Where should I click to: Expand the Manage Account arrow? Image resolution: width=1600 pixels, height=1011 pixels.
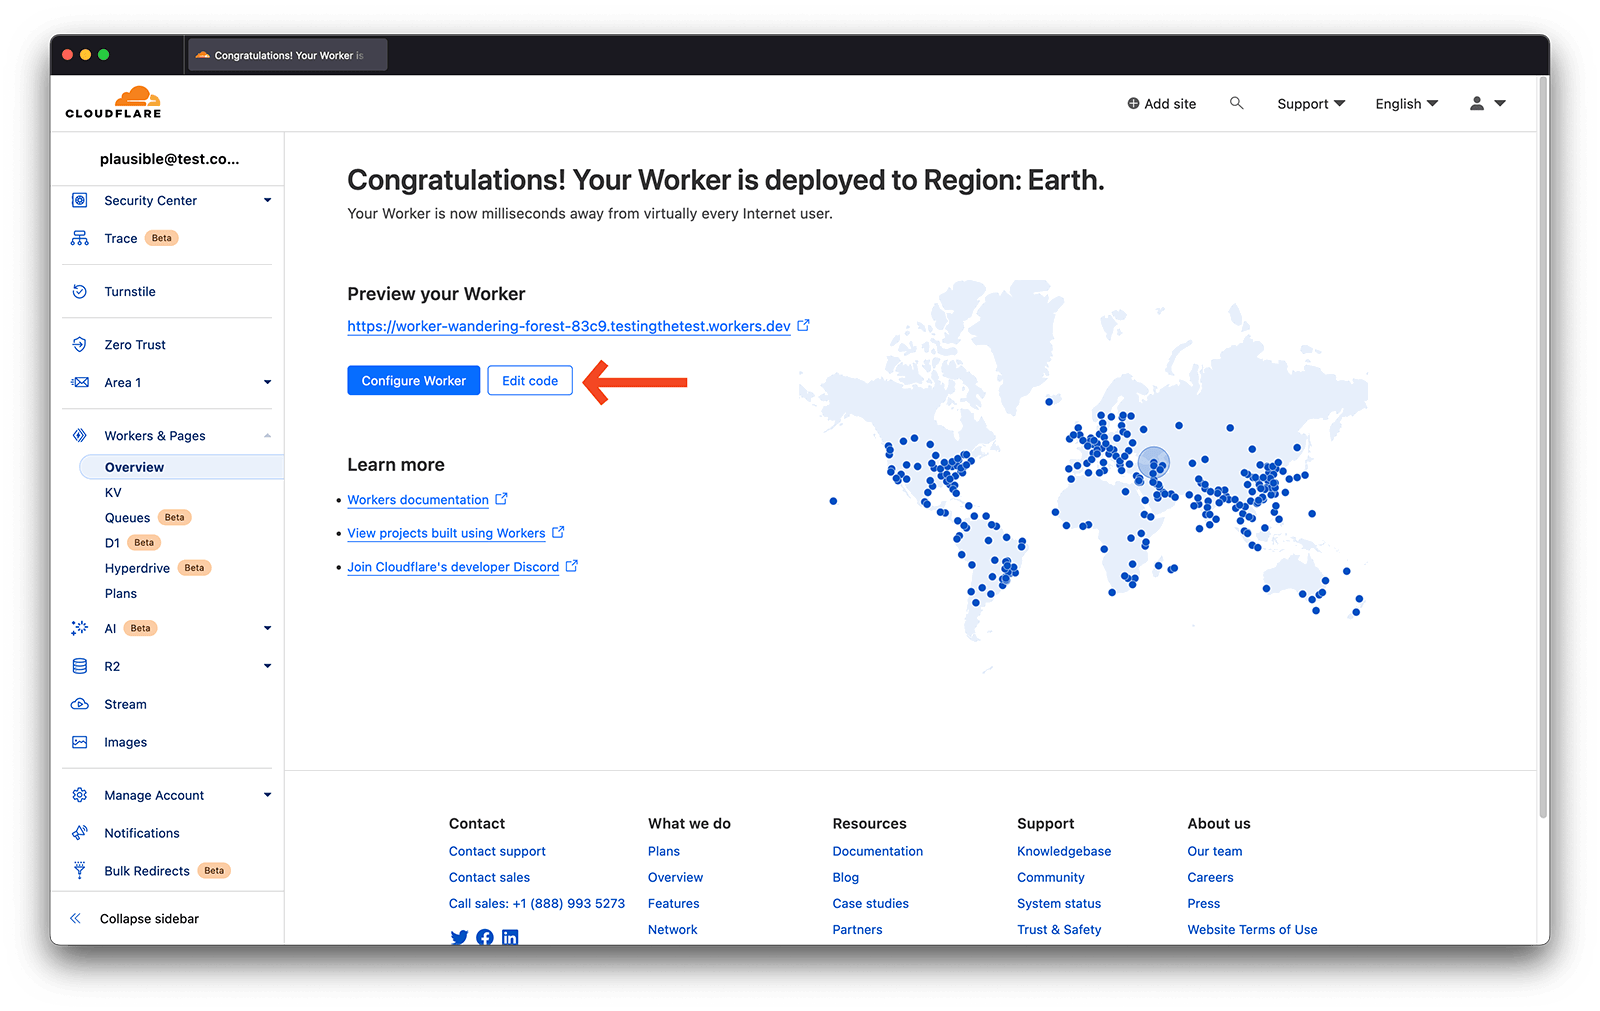click(267, 795)
